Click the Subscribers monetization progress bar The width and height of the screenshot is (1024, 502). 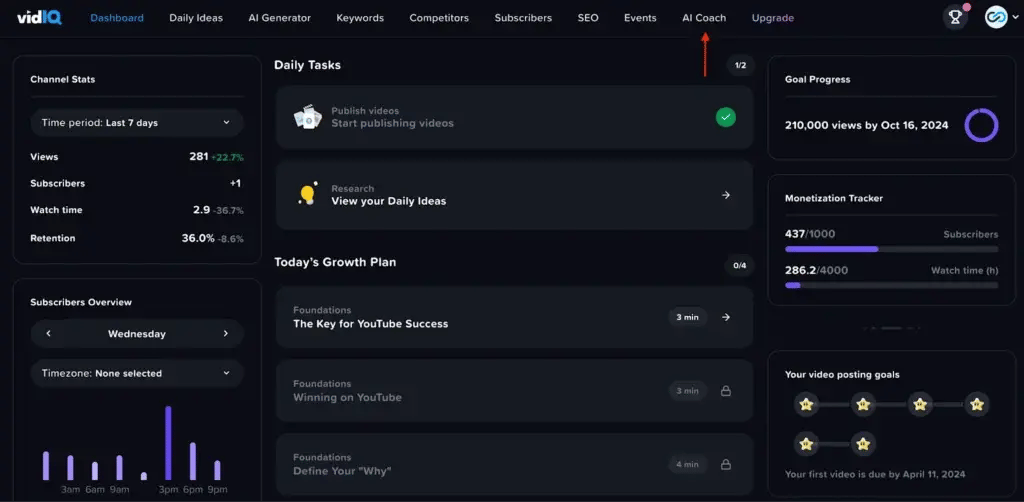[891, 249]
